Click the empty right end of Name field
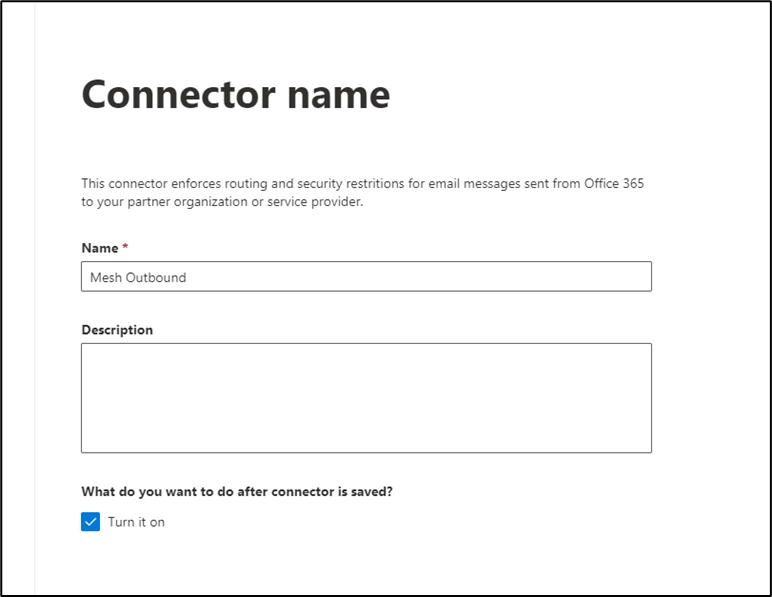The width and height of the screenshot is (772, 597). pos(560,277)
